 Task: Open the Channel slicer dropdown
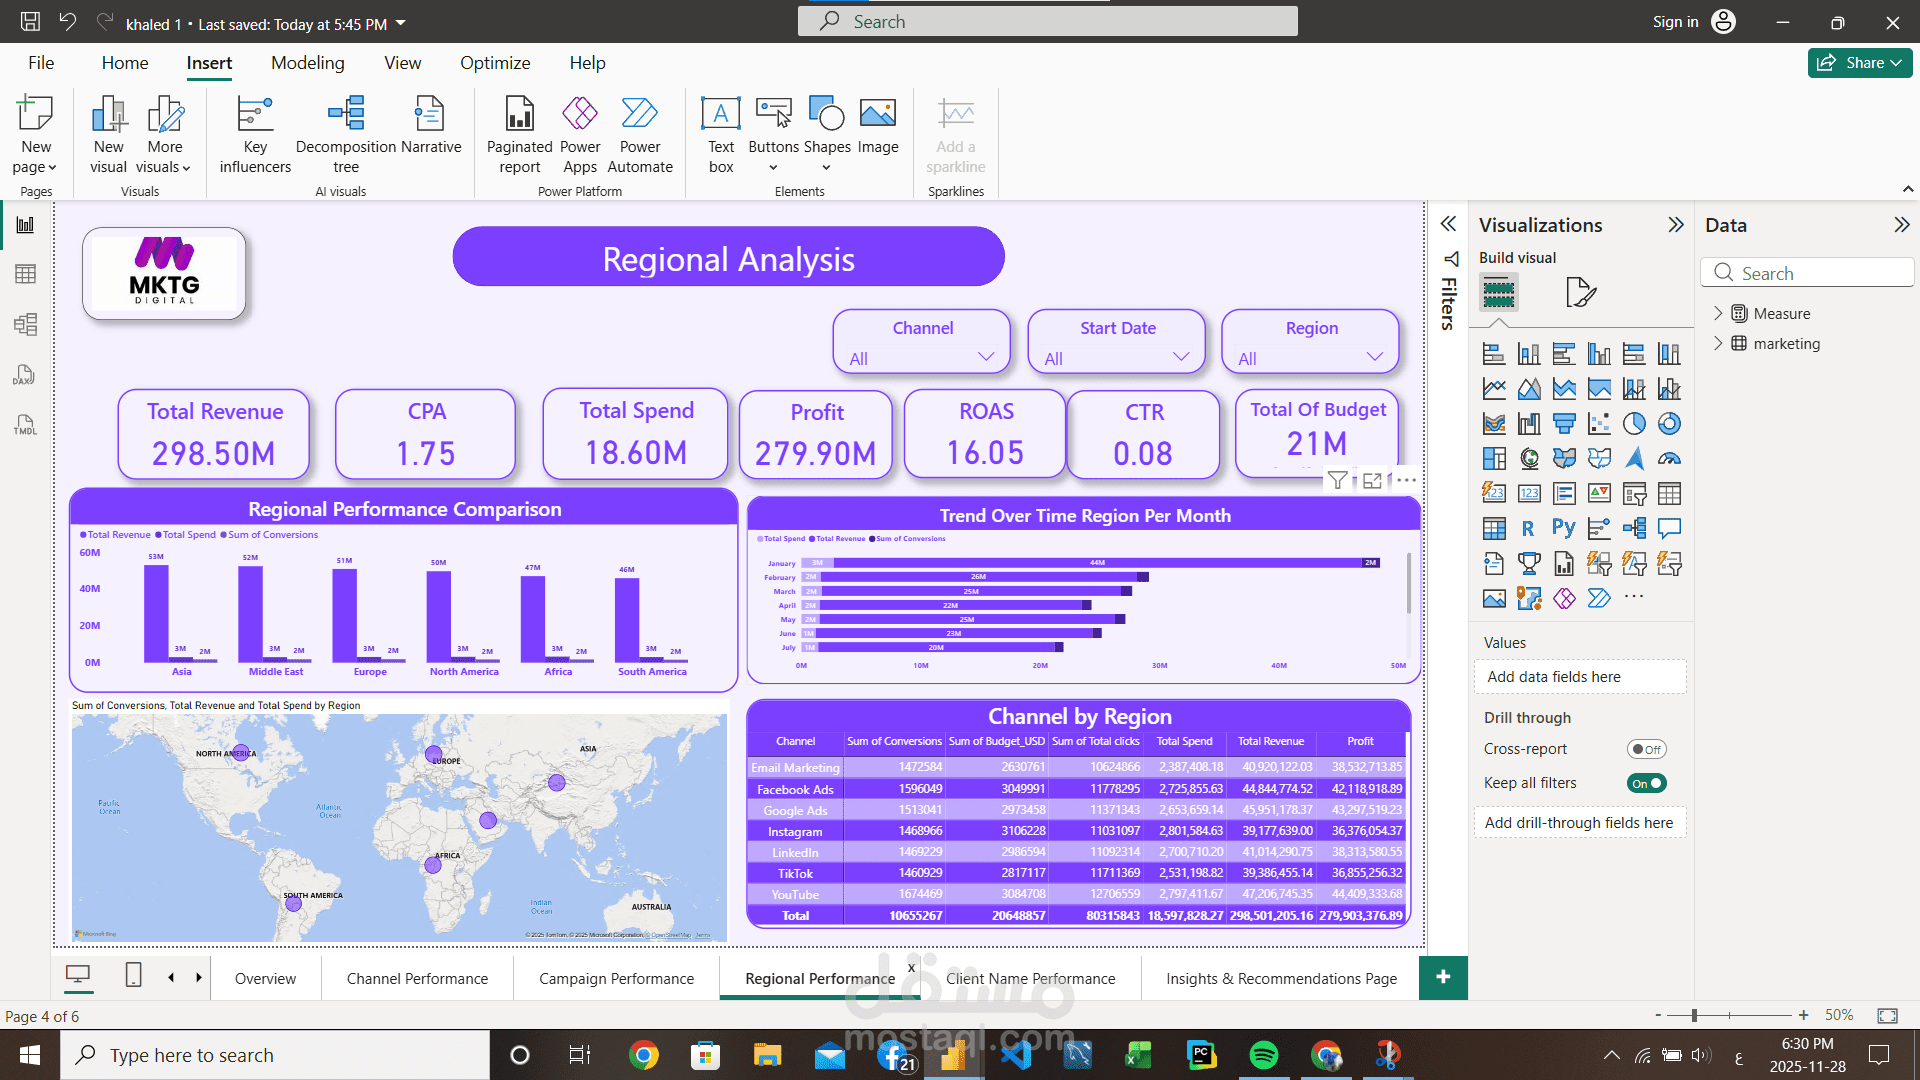pyautogui.click(x=985, y=357)
